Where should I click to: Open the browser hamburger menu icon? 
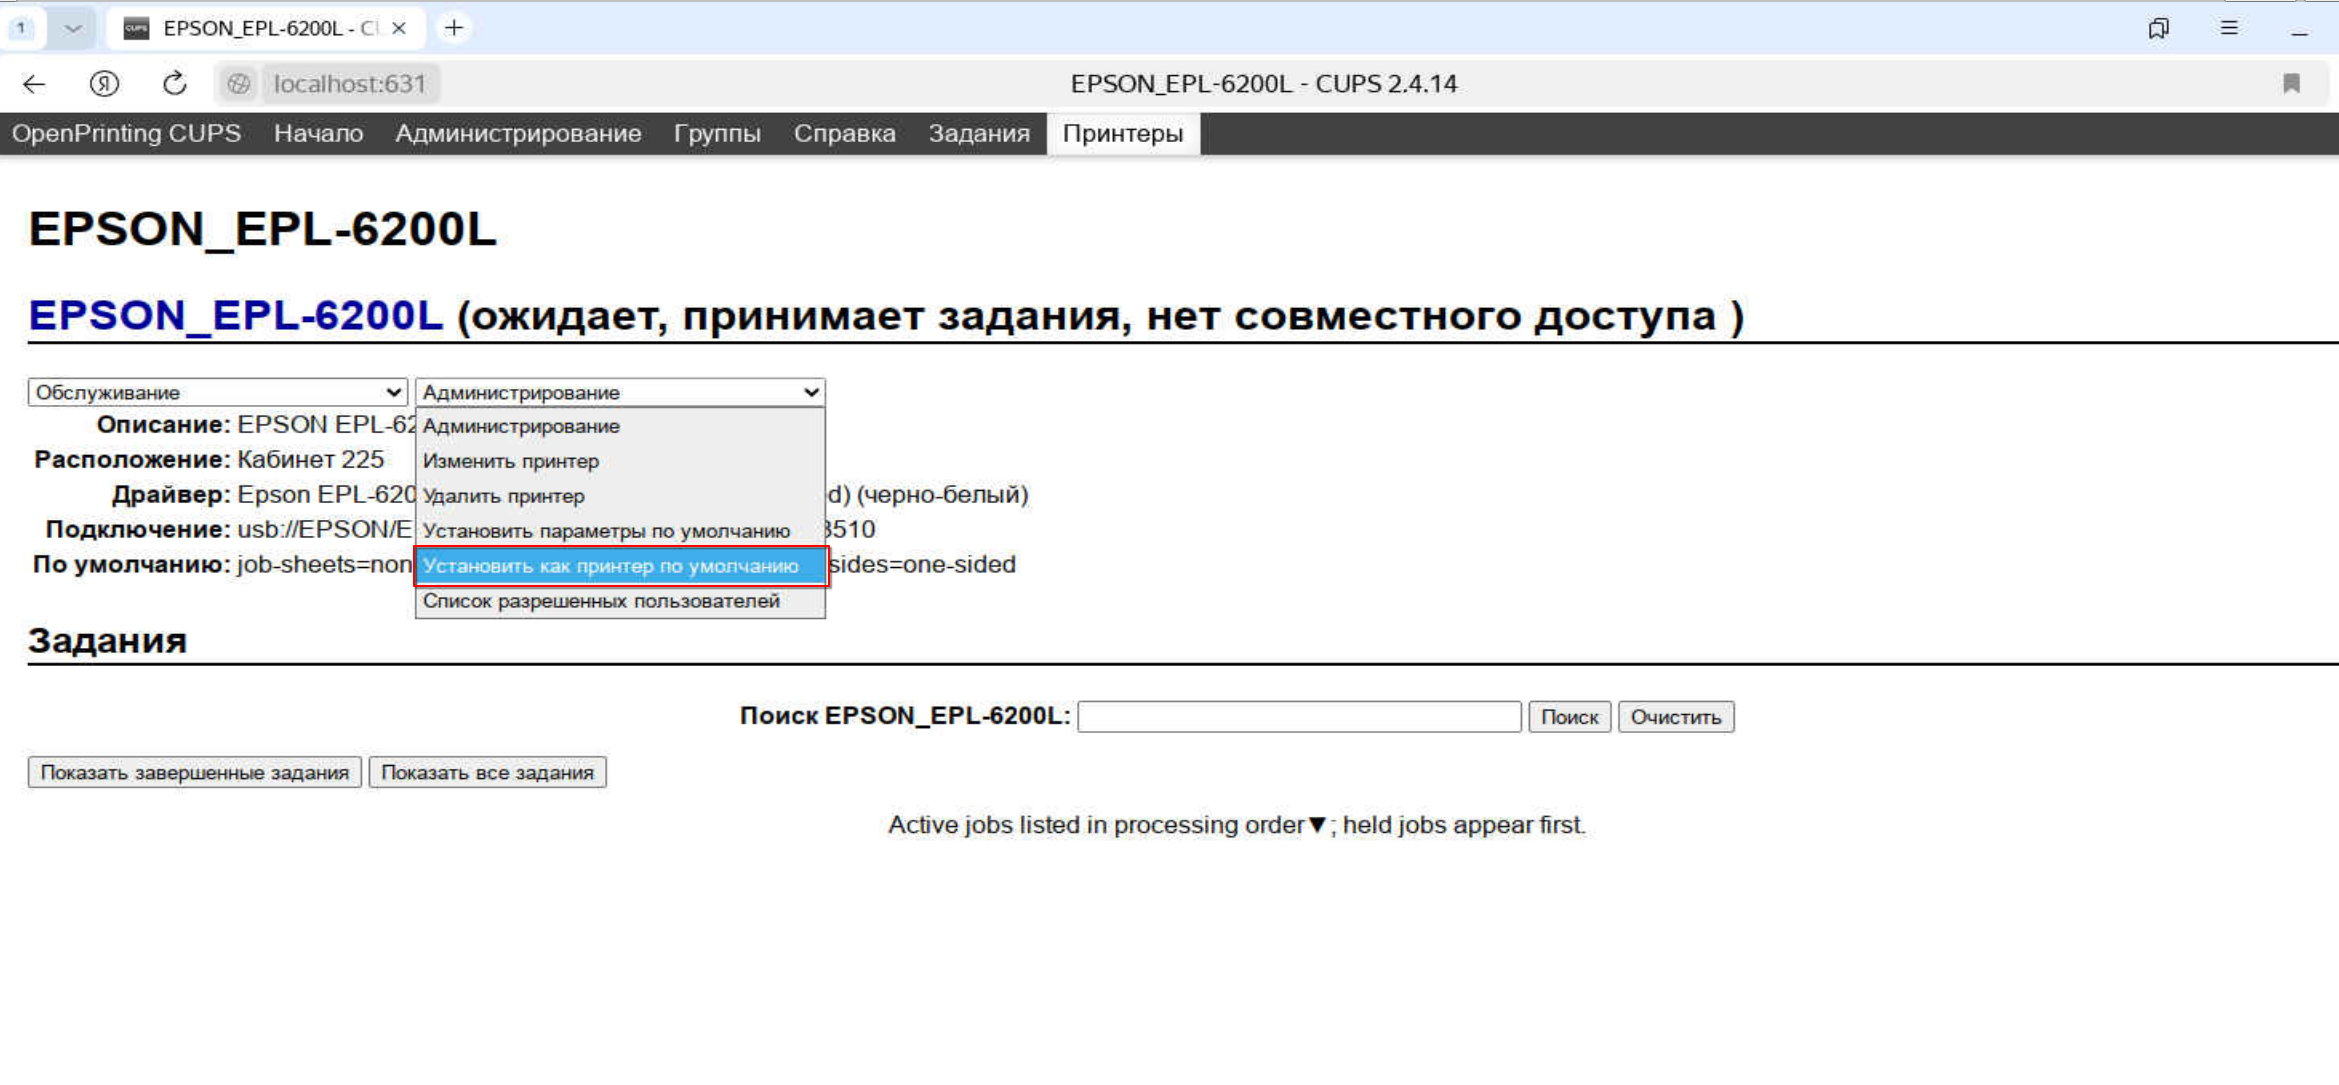(x=2229, y=28)
